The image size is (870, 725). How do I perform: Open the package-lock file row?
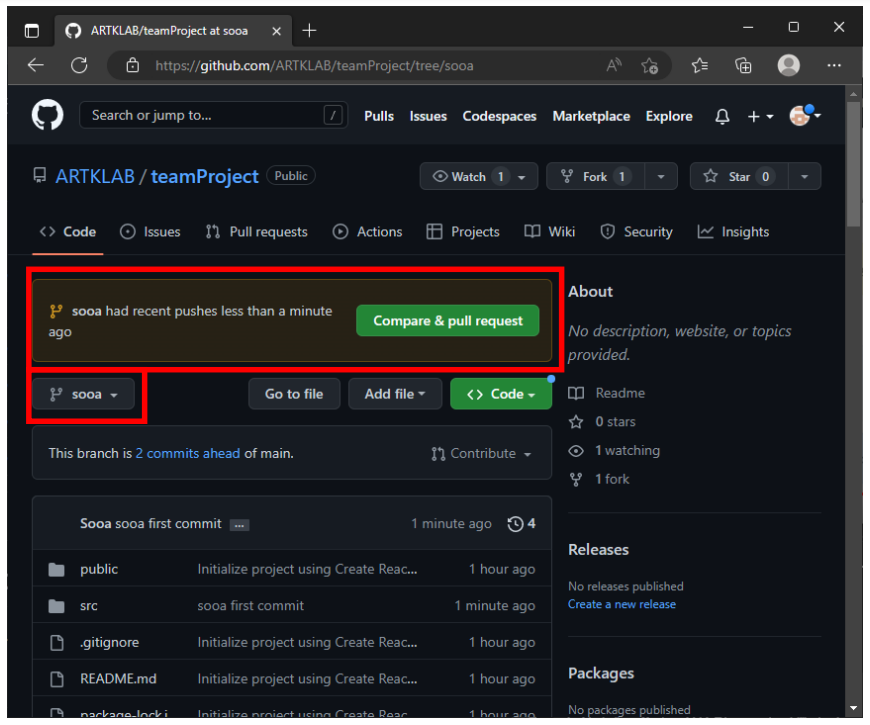tap(292, 708)
